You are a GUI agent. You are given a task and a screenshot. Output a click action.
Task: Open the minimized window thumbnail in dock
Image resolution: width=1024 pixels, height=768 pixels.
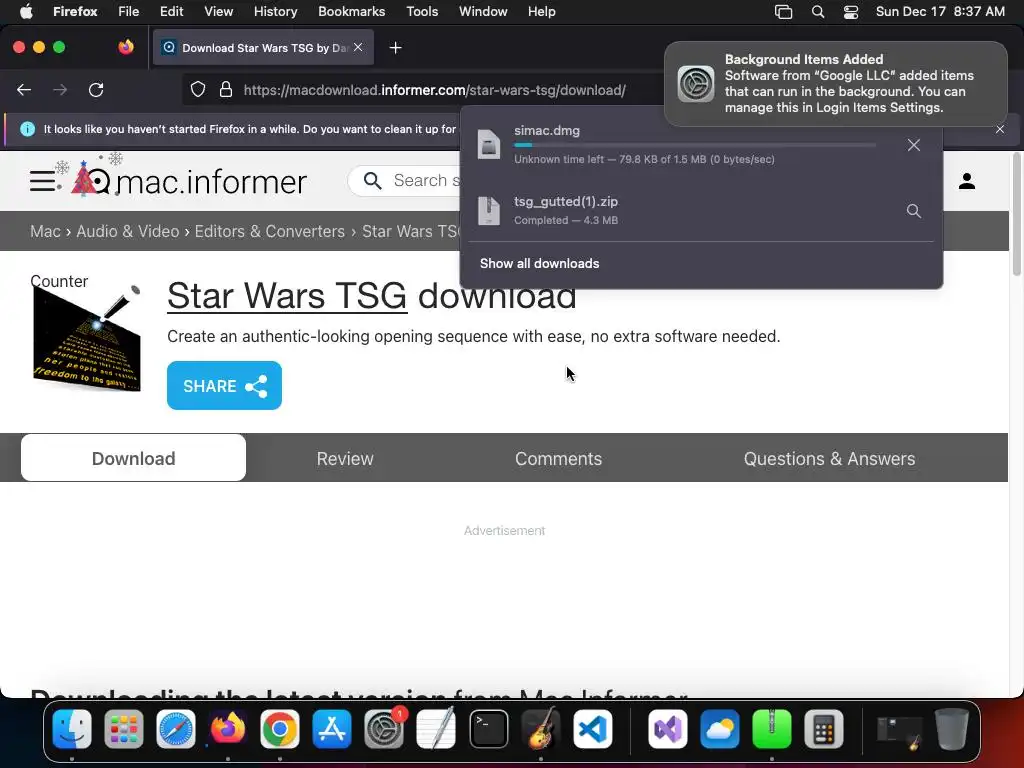tap(899, 731)
